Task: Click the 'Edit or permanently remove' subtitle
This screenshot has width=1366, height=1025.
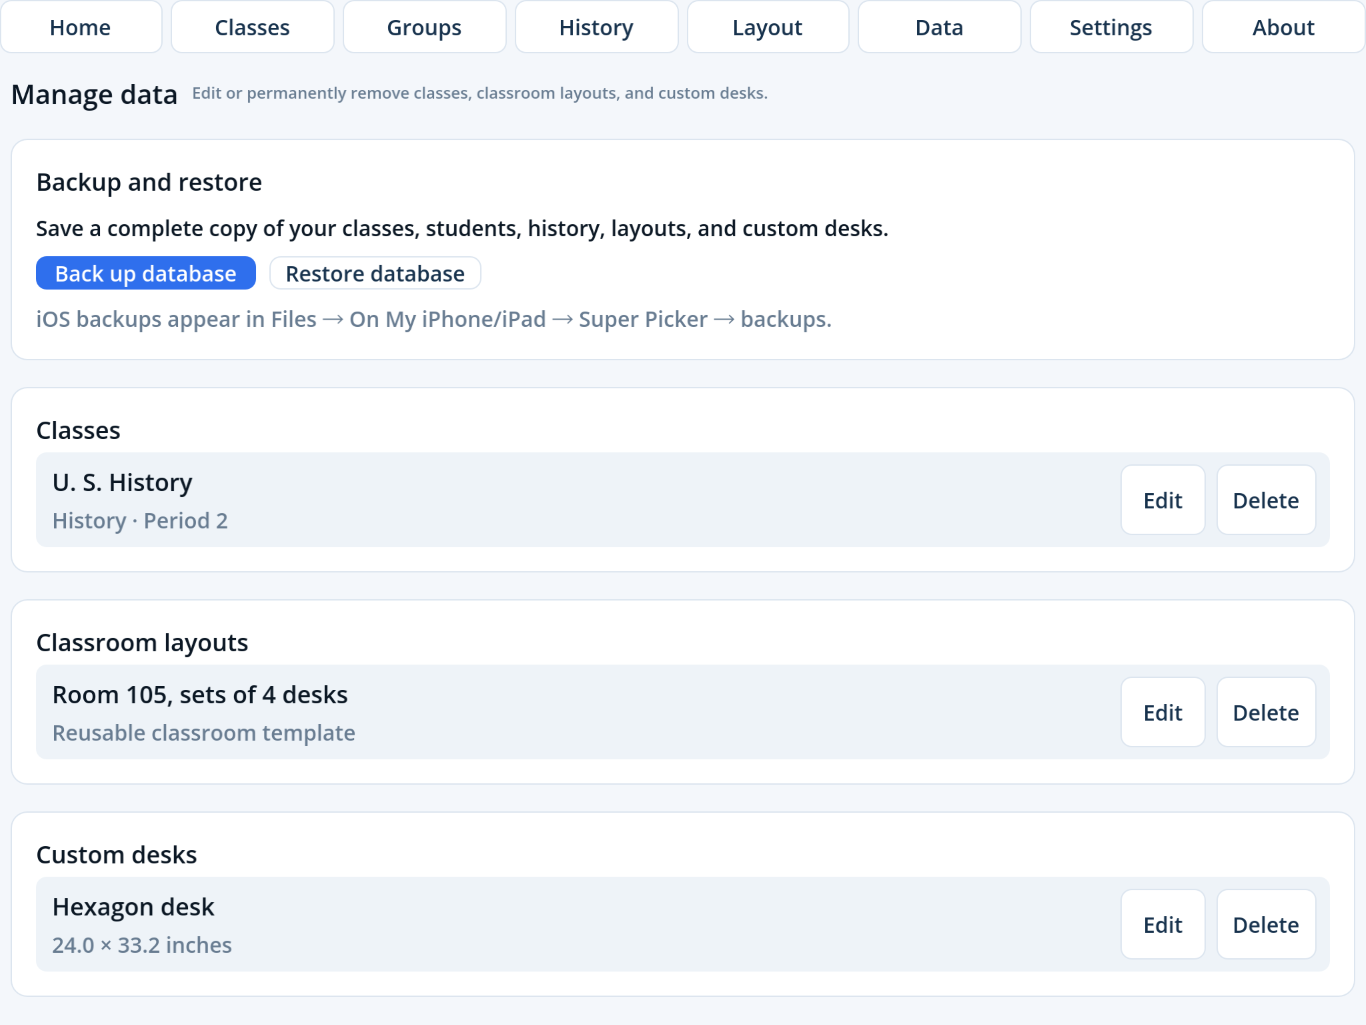Action: 480,93
